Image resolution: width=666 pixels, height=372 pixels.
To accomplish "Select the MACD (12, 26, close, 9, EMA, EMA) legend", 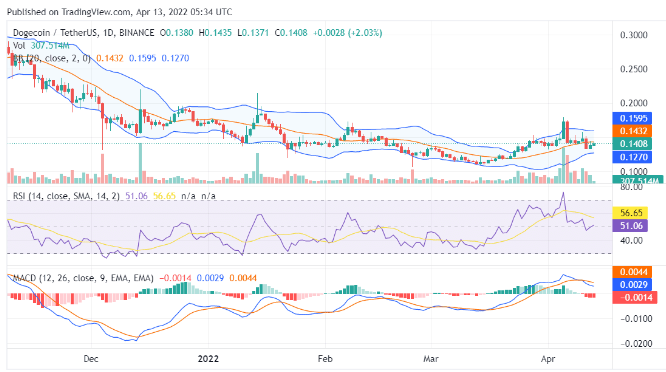I will tap(83, 278).
